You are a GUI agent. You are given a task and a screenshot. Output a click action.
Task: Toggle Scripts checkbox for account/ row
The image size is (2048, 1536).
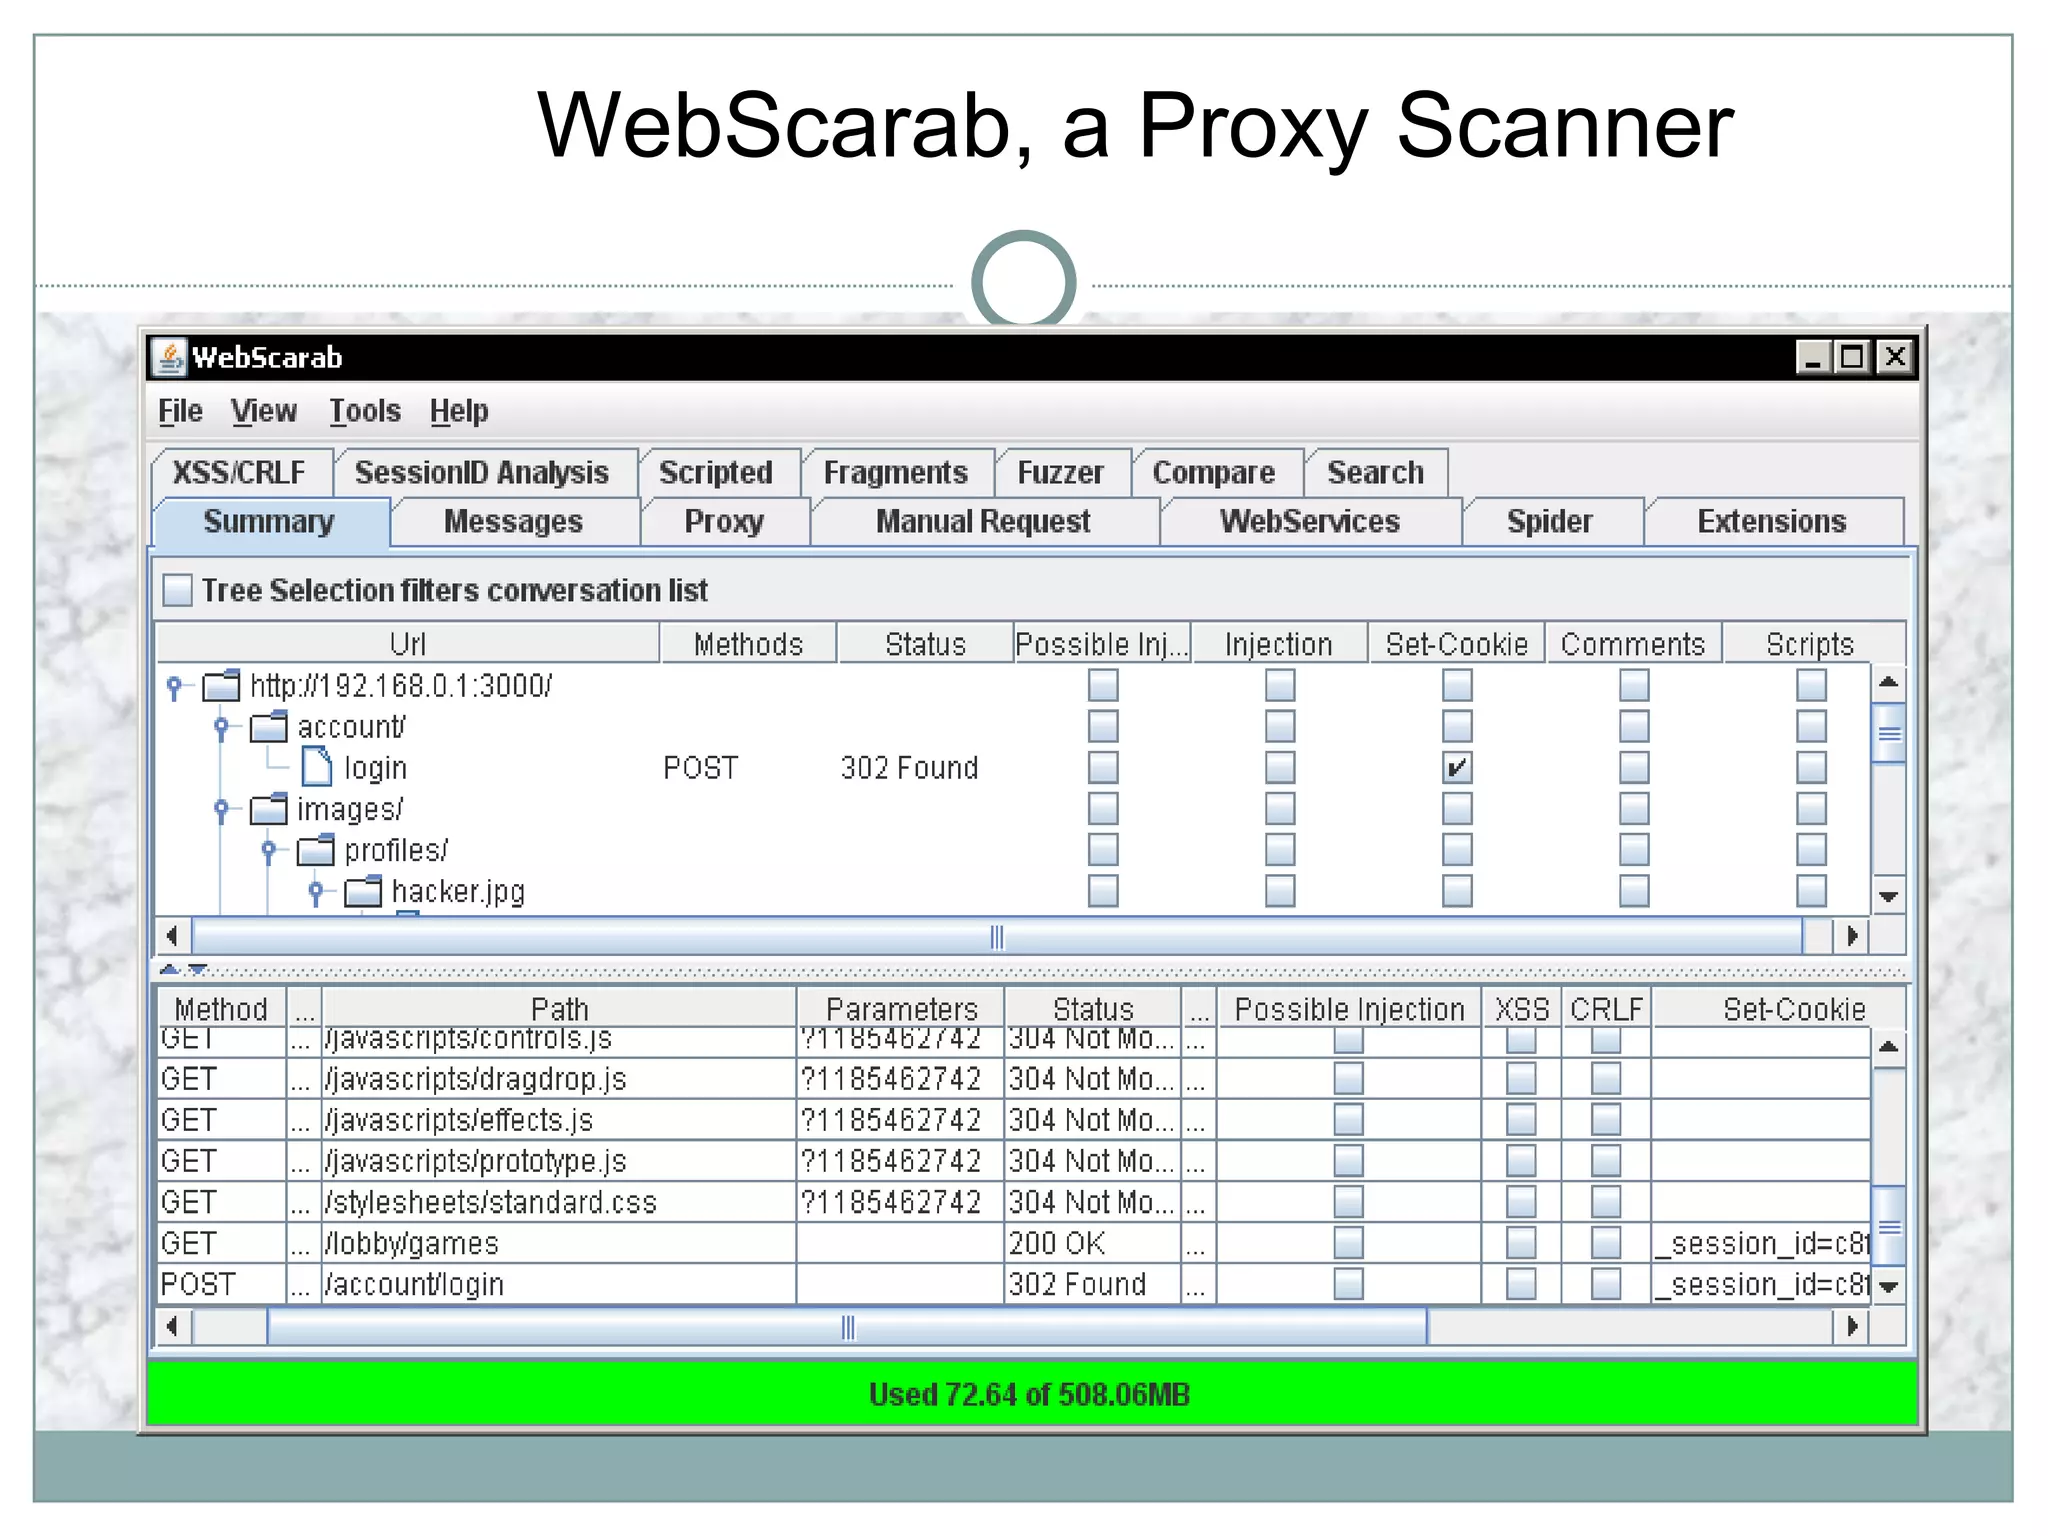(x=1811, y=726)
